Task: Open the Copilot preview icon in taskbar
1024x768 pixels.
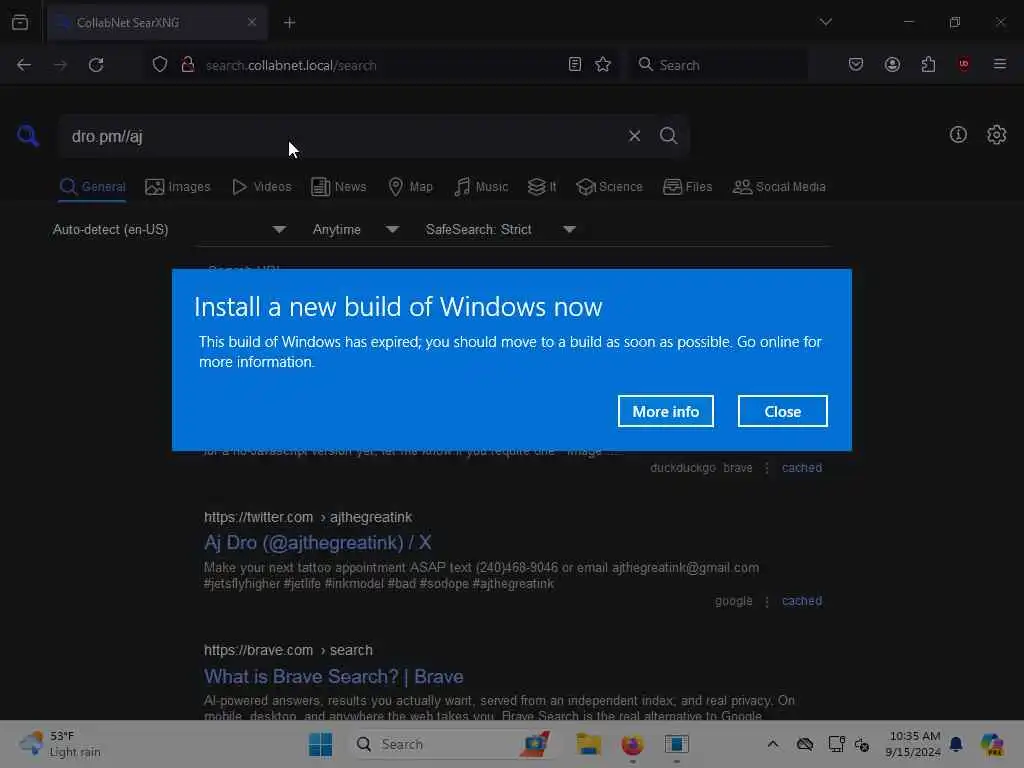Action: 991,744
